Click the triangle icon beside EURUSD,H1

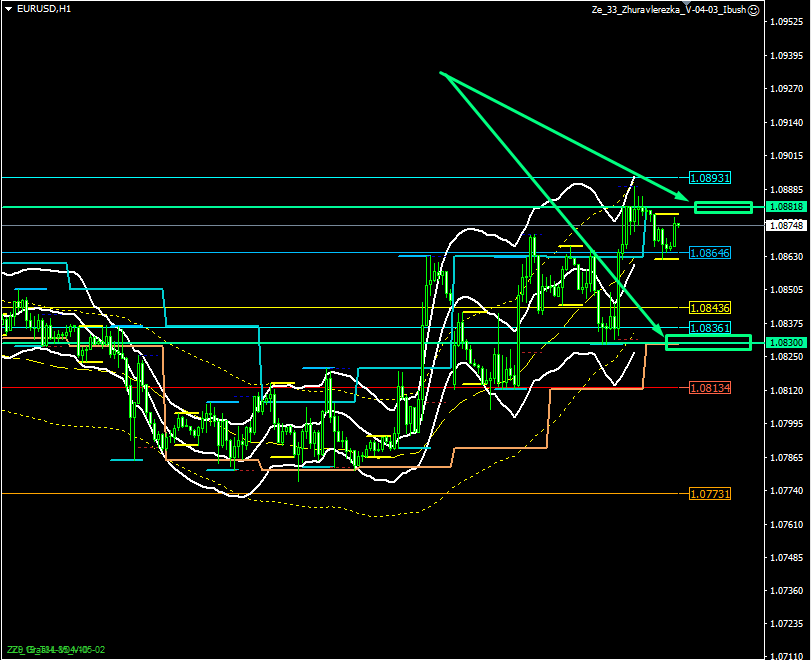tap(9, 9)
